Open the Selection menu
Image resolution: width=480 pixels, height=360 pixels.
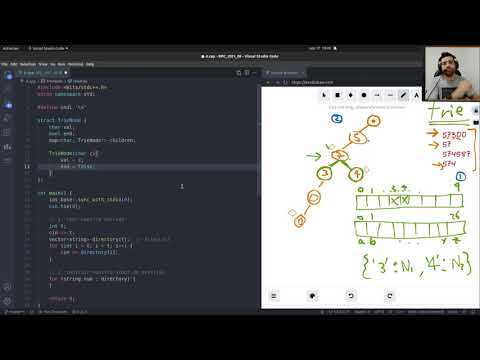point(28,64)
